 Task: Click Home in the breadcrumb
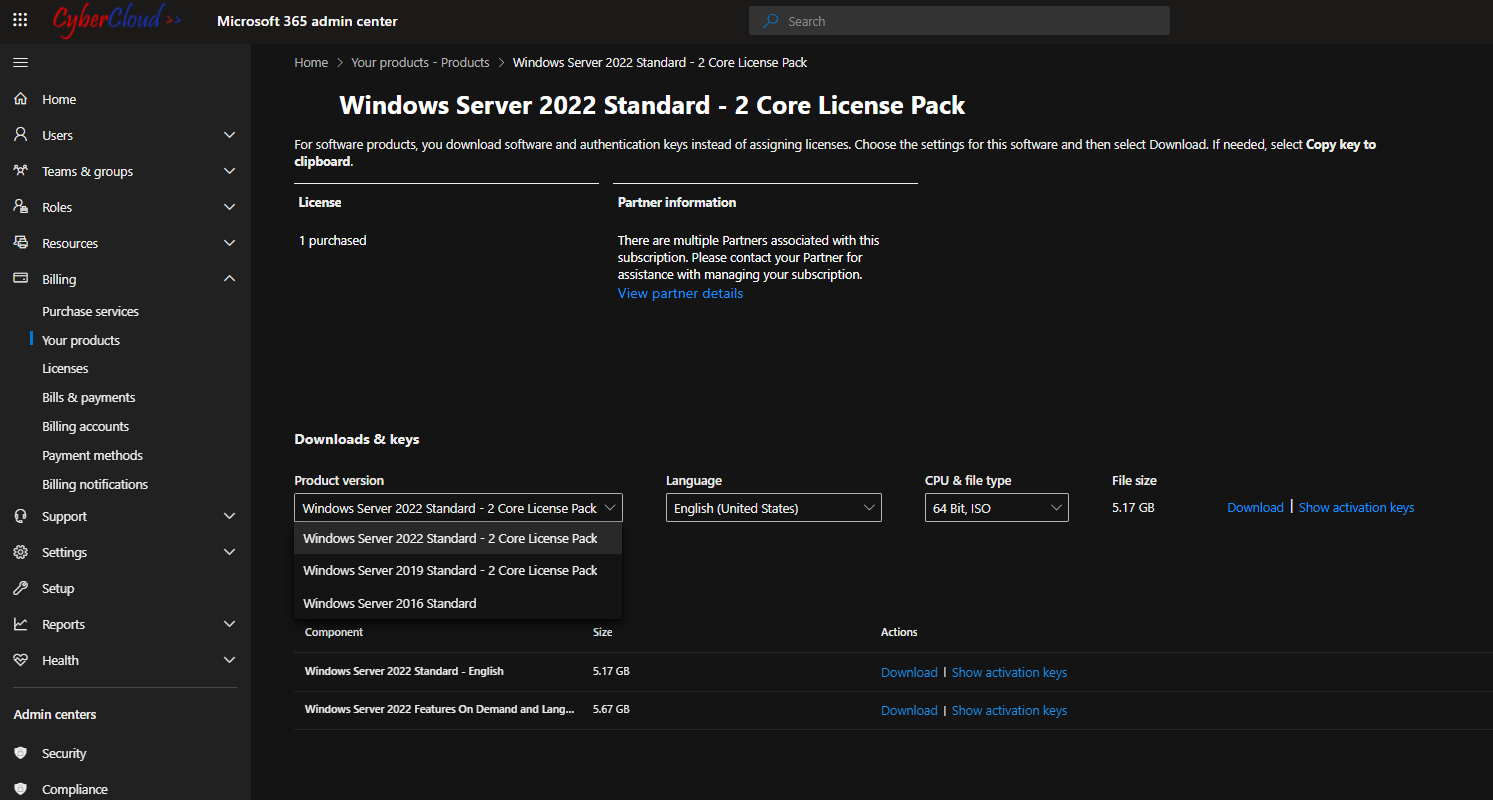point(311,62)
